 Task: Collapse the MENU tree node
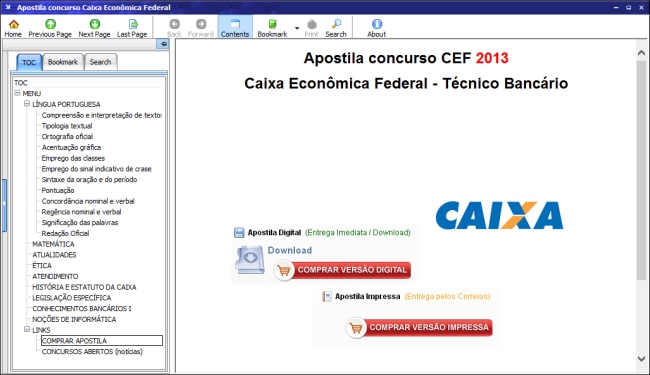(x=17, y=93)
